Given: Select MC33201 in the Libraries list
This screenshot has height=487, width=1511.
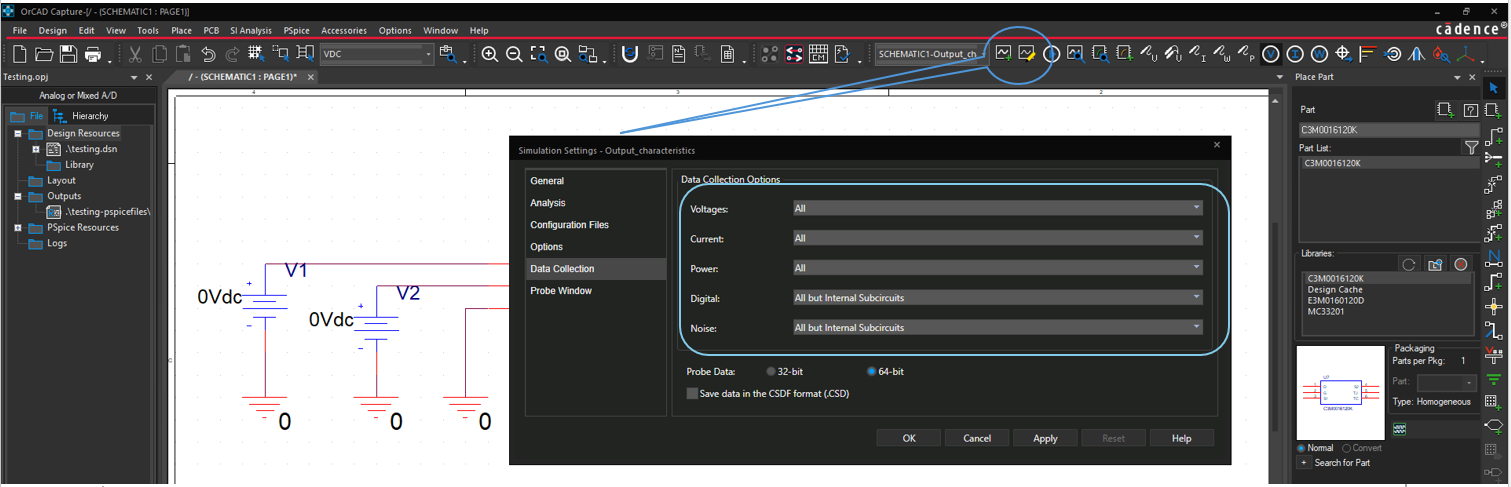Looking at the screenshot, I should (1328, 312).
